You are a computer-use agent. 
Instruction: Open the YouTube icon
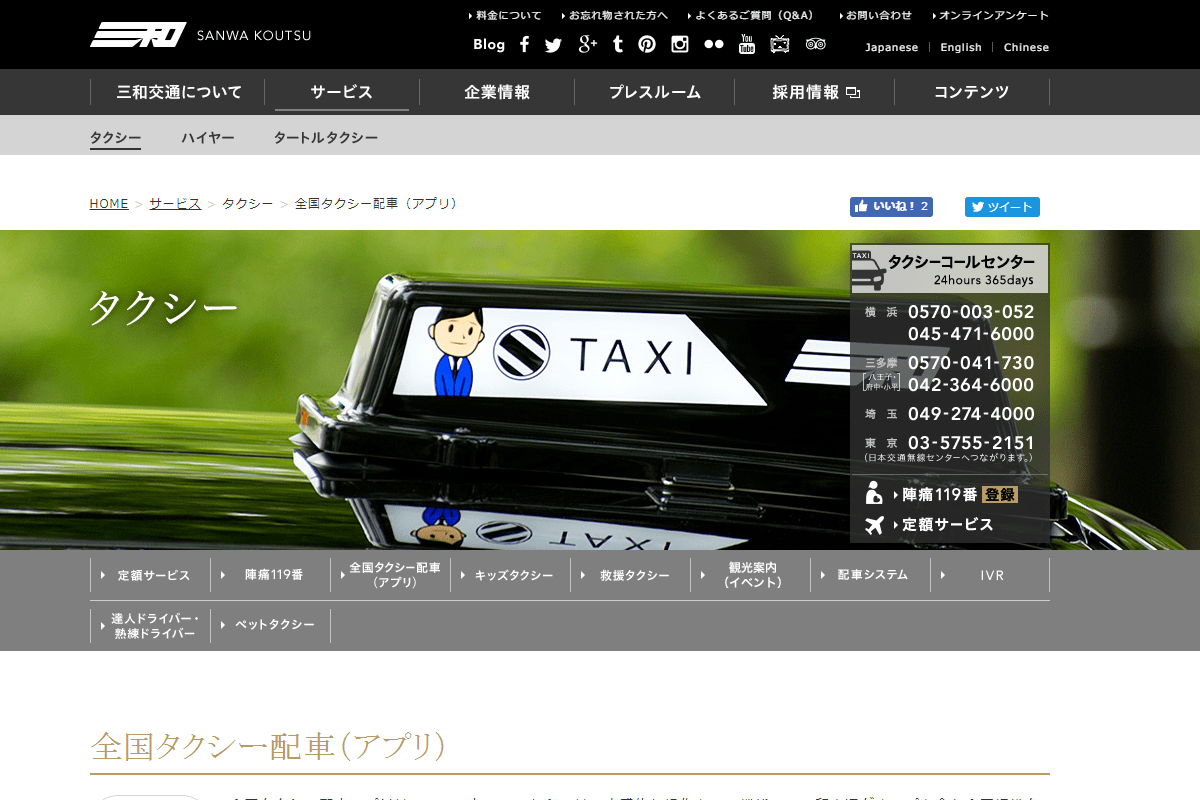[747, 44]
